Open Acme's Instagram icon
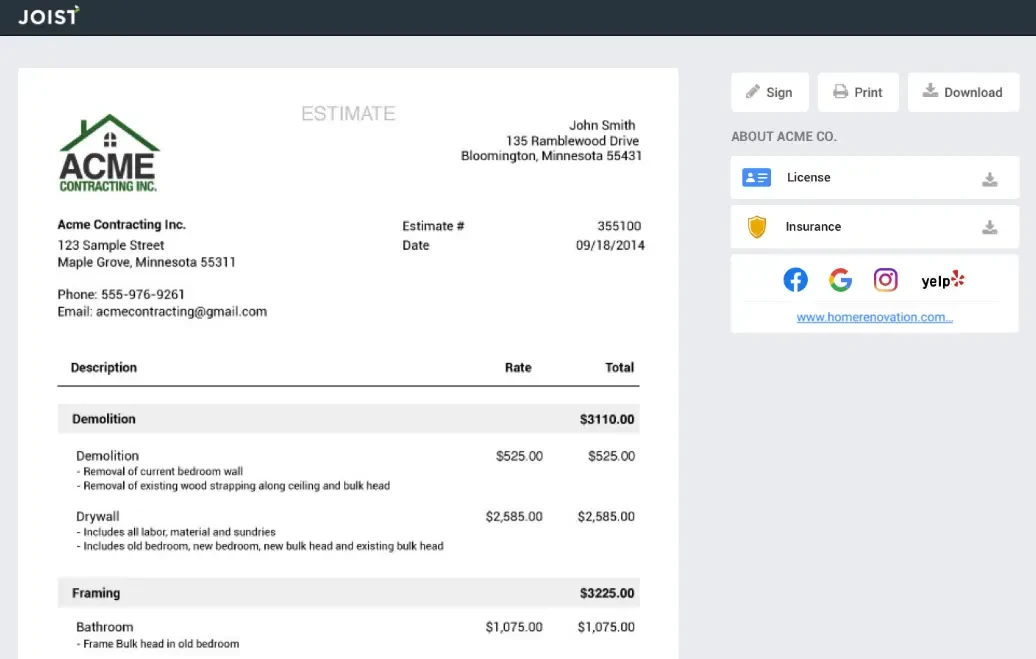This screenshot has height=659, width=1036. pyautogui.click(x=886, y=280)
